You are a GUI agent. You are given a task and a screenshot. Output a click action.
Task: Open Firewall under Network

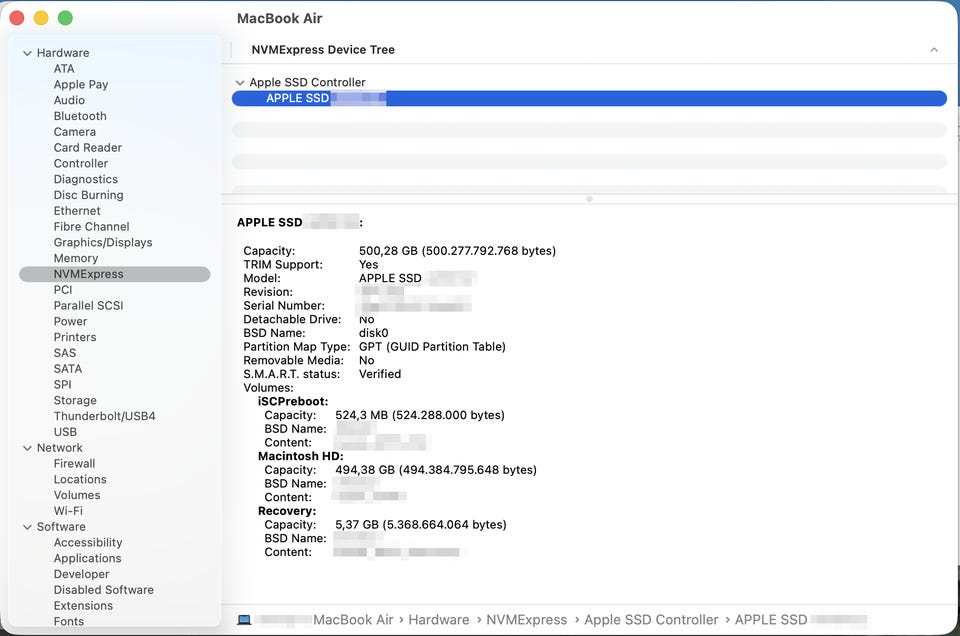click(74, 464)
